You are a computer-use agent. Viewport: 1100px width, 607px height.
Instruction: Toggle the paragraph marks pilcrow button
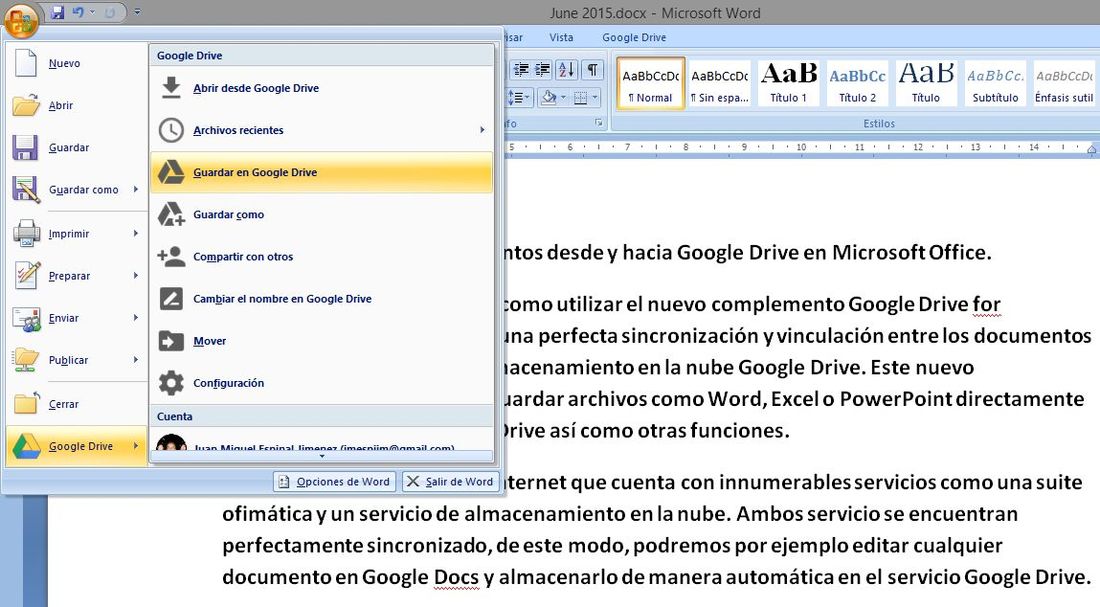[593, 69]
